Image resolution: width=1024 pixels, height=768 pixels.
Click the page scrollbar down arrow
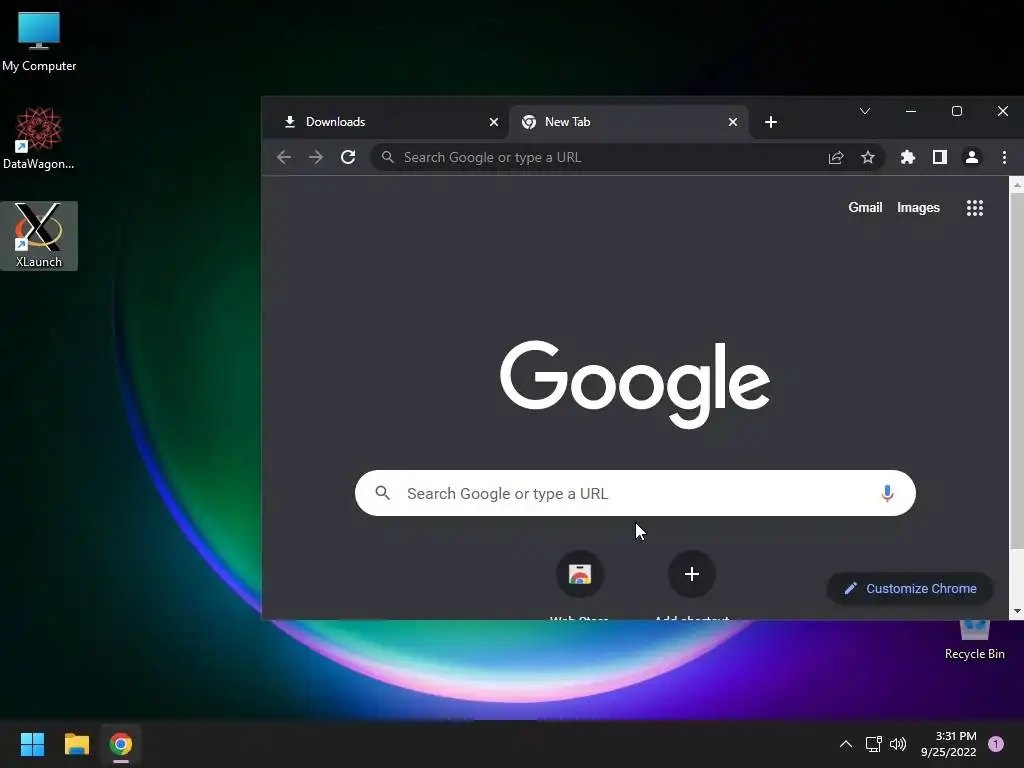pos(1017,612)
